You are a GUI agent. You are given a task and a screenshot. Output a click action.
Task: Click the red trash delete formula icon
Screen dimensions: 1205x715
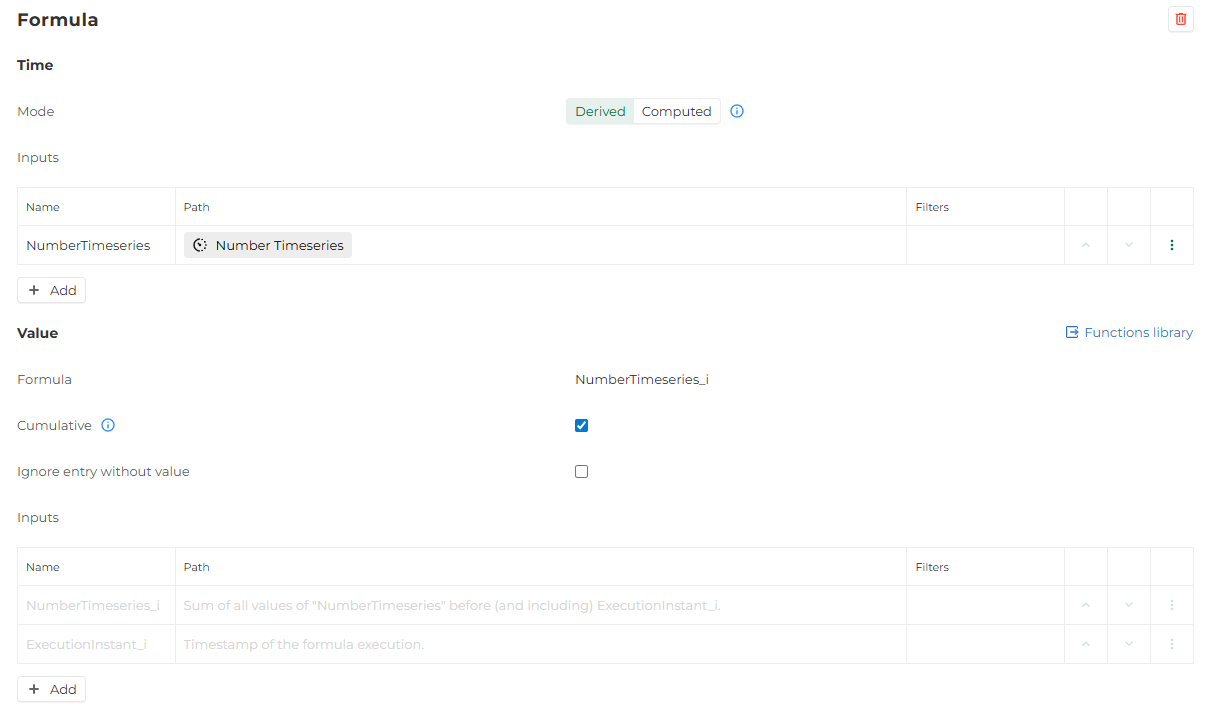click(x=1180, y=19)
